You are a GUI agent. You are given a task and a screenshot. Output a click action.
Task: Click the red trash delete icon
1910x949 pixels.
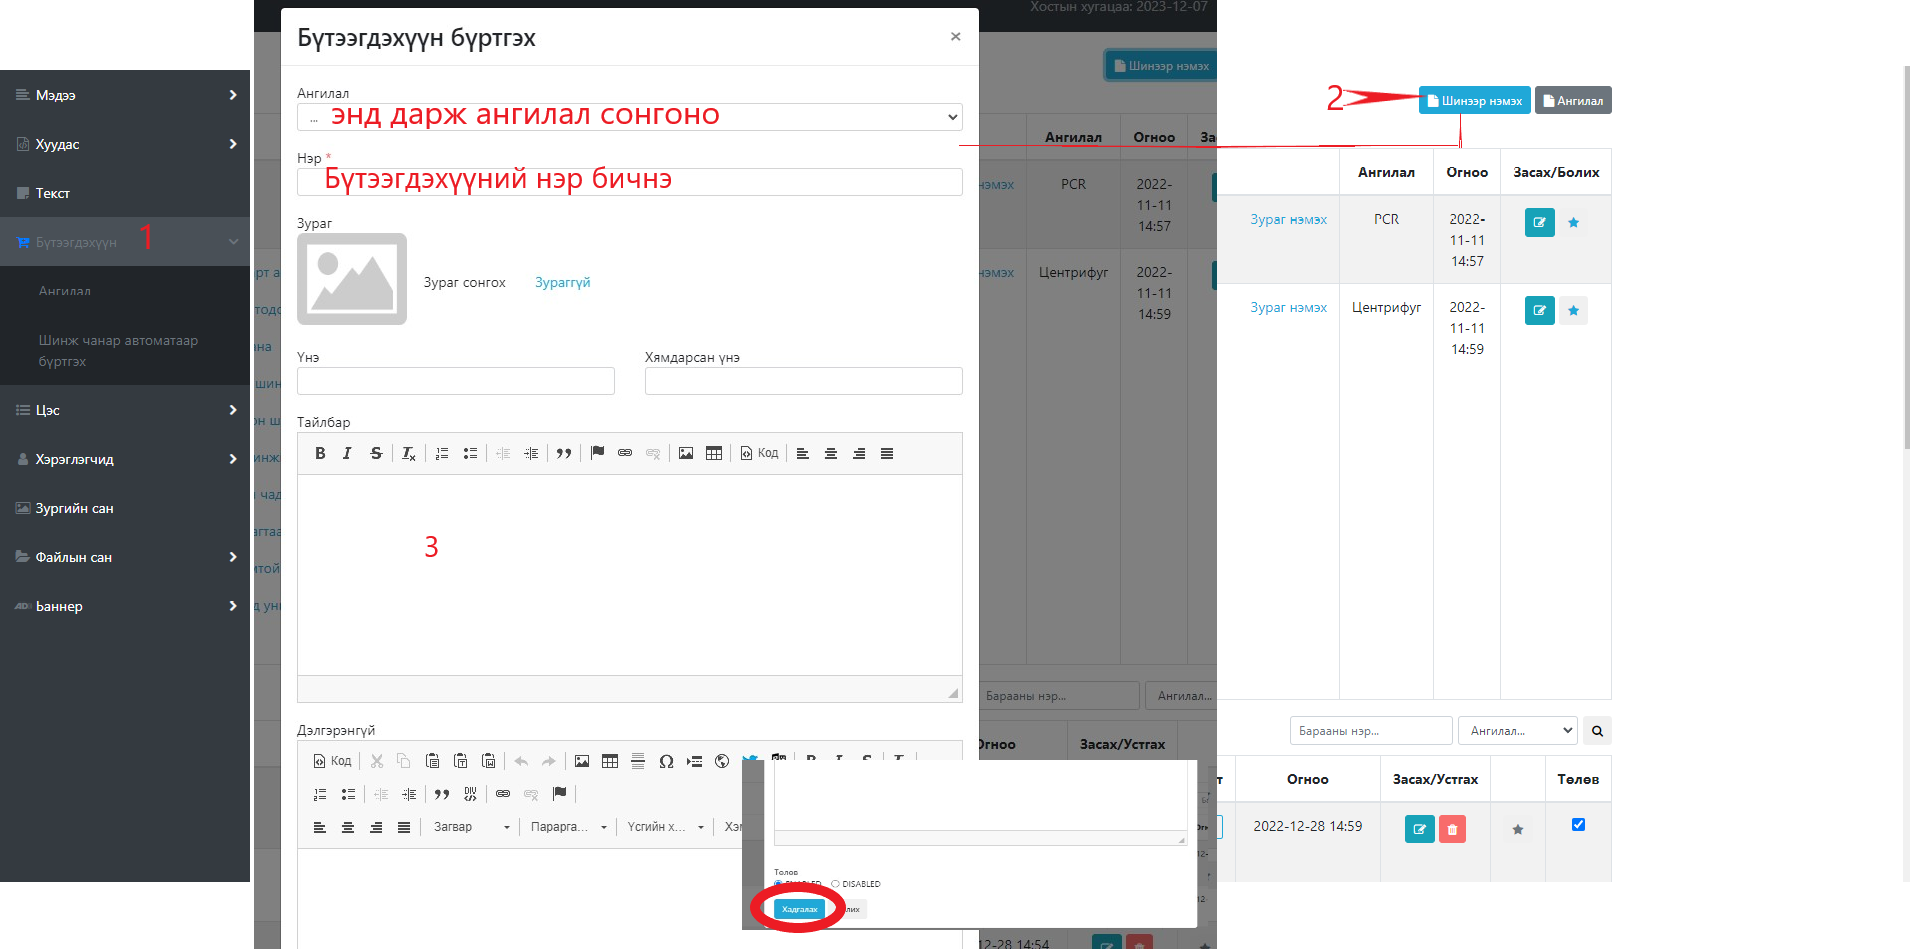(1452, 829)
